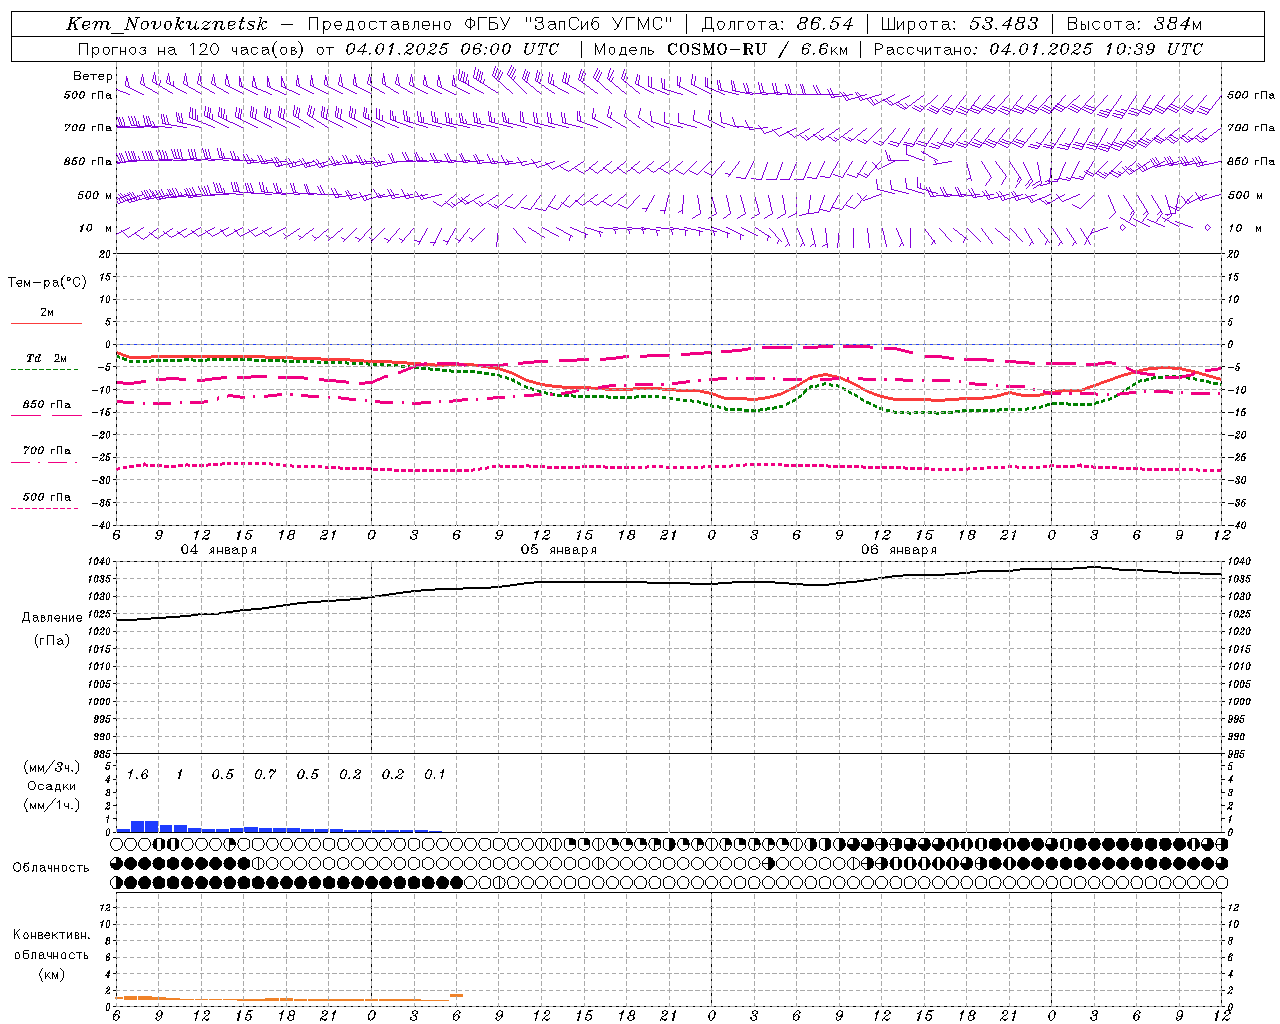This screenshot has width=1280, height=1024.
Task: Click the '05 января' date label
Action: (558, 550)
